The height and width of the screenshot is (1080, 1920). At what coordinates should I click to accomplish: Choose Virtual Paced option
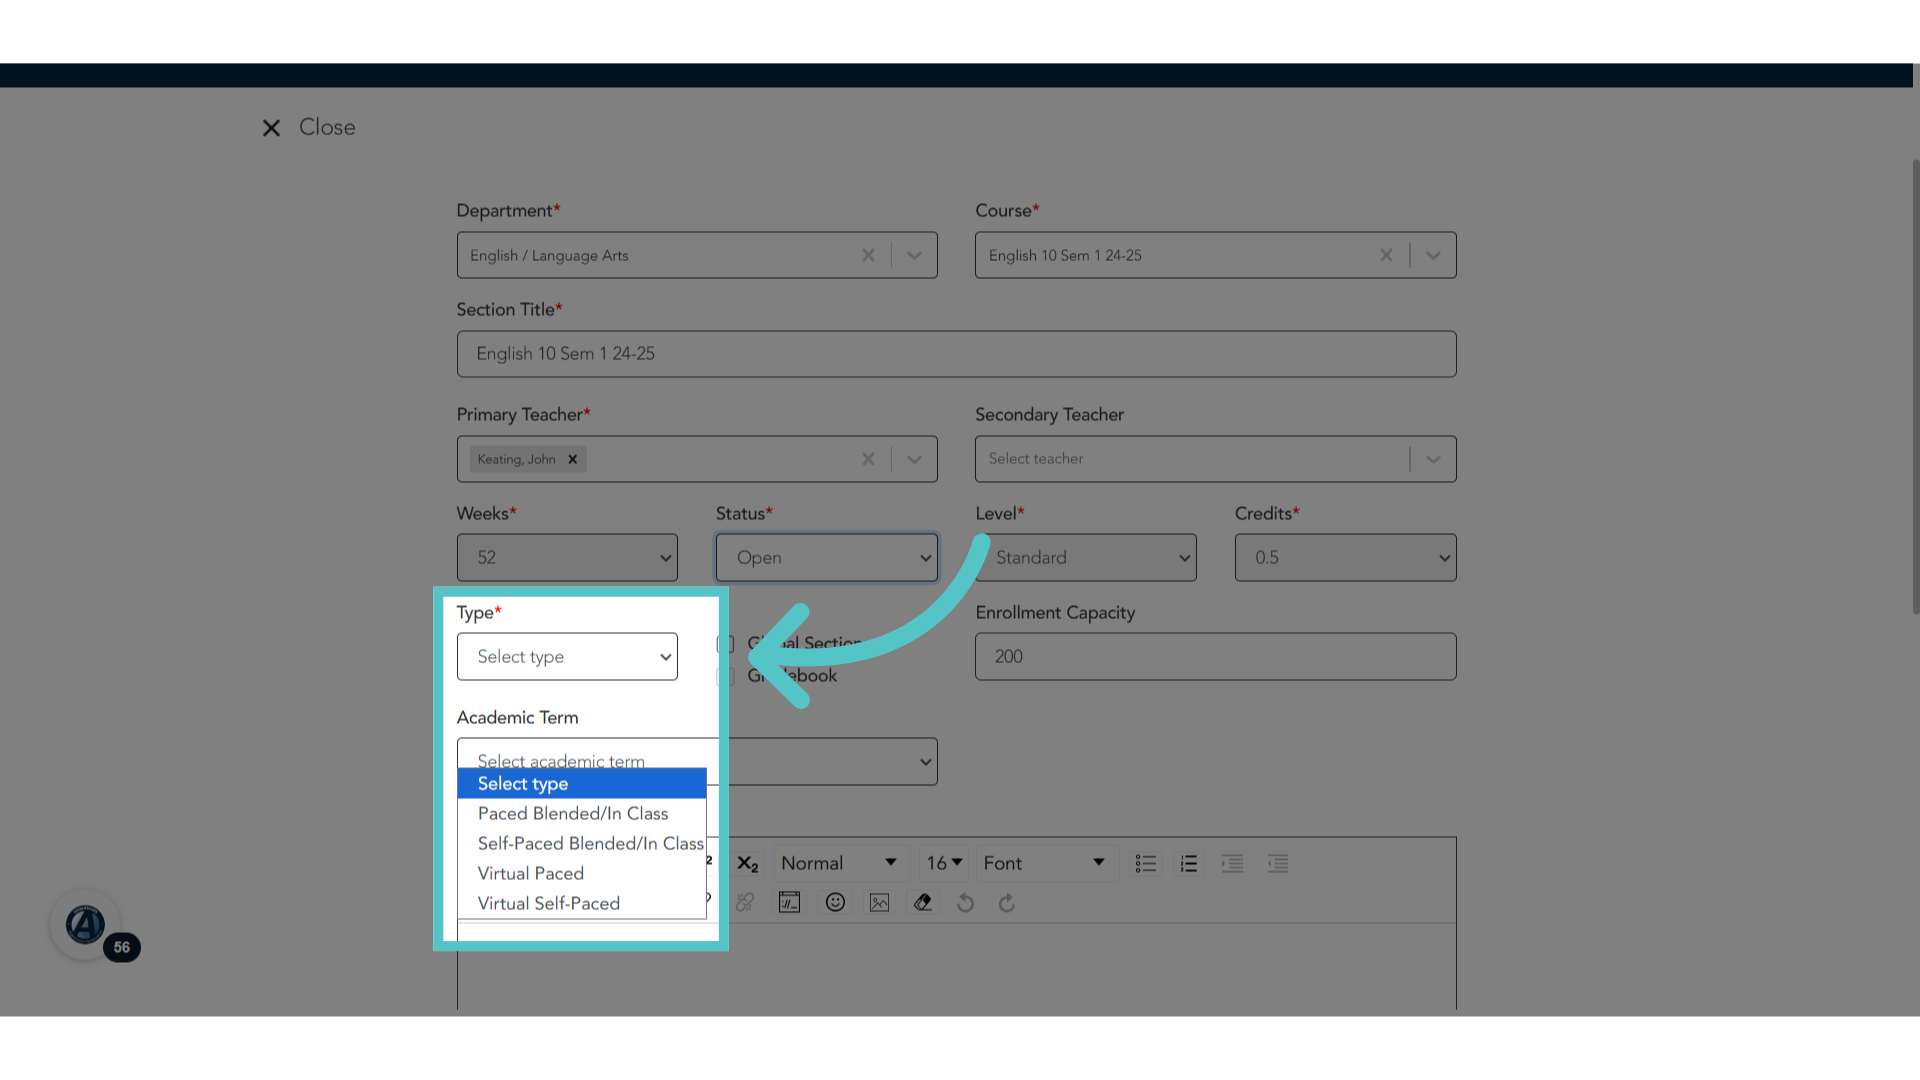pos(582,874)
